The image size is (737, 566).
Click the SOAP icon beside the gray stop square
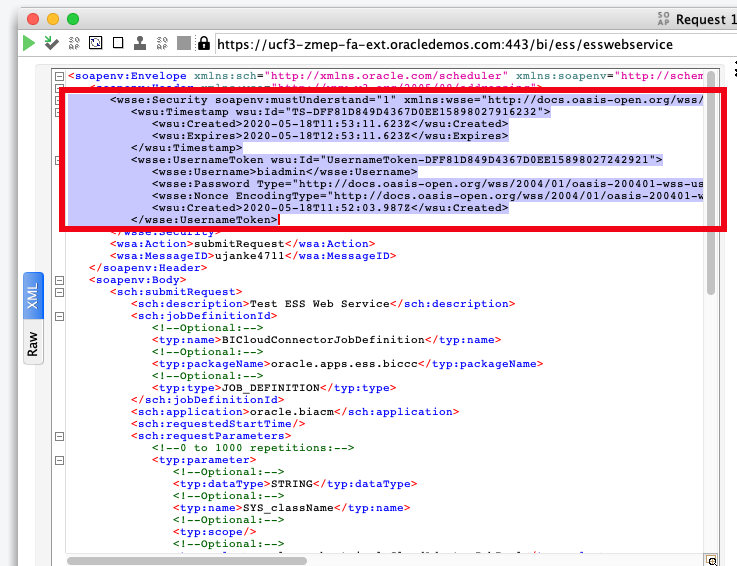coord(162,43)
